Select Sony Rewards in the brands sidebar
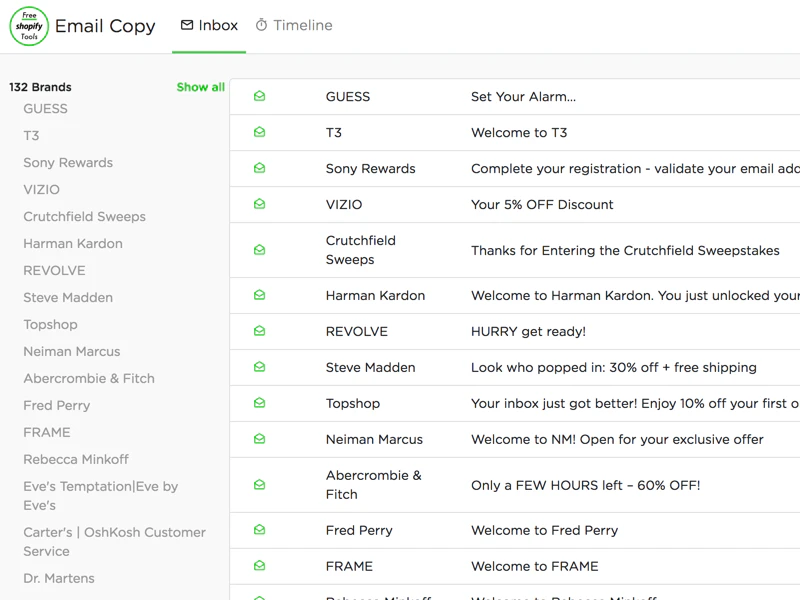 tap(68, 163)
